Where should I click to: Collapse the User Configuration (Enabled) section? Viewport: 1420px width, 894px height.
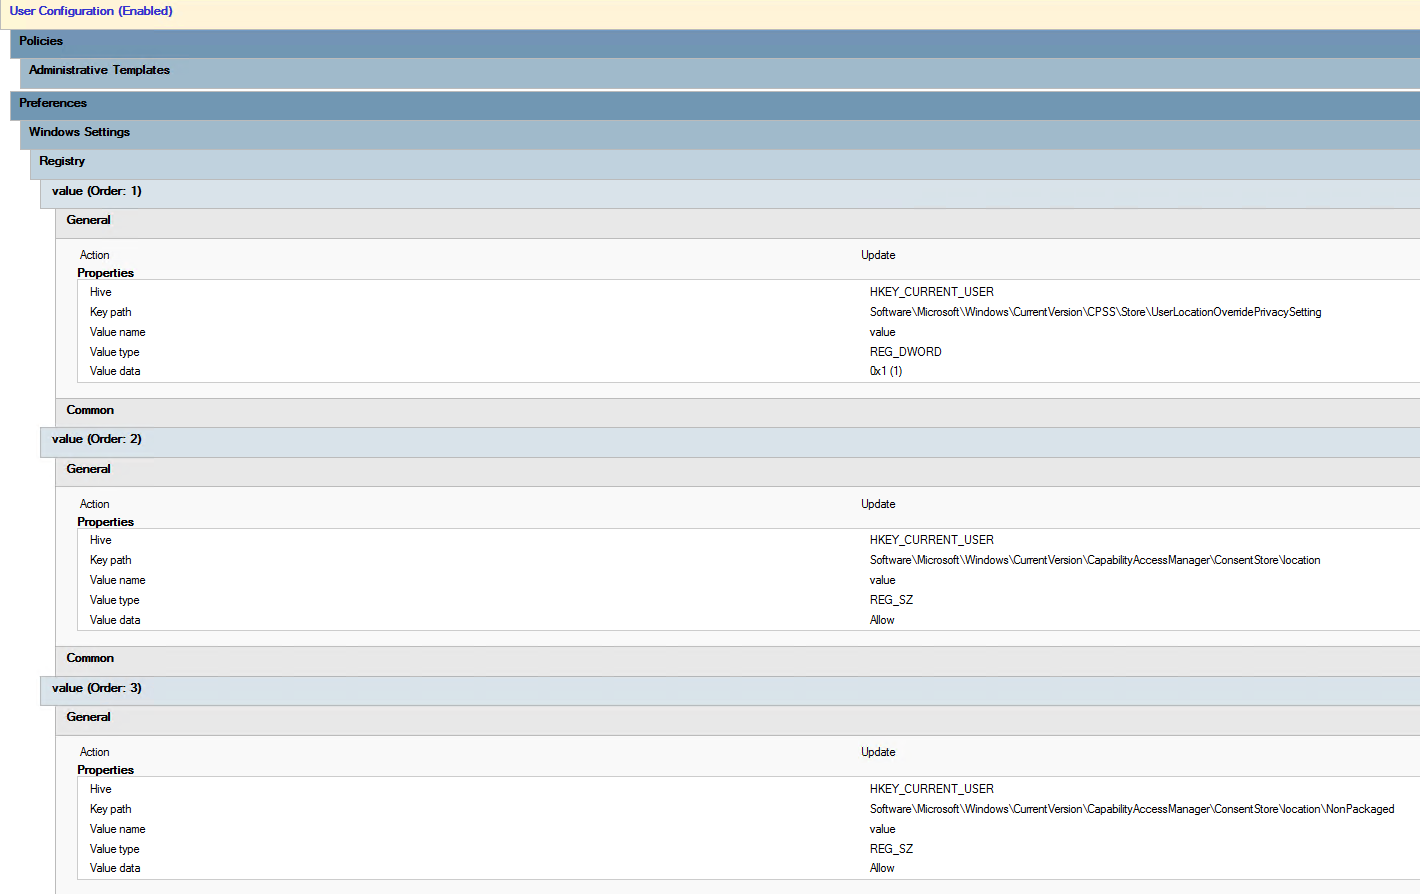91,11
